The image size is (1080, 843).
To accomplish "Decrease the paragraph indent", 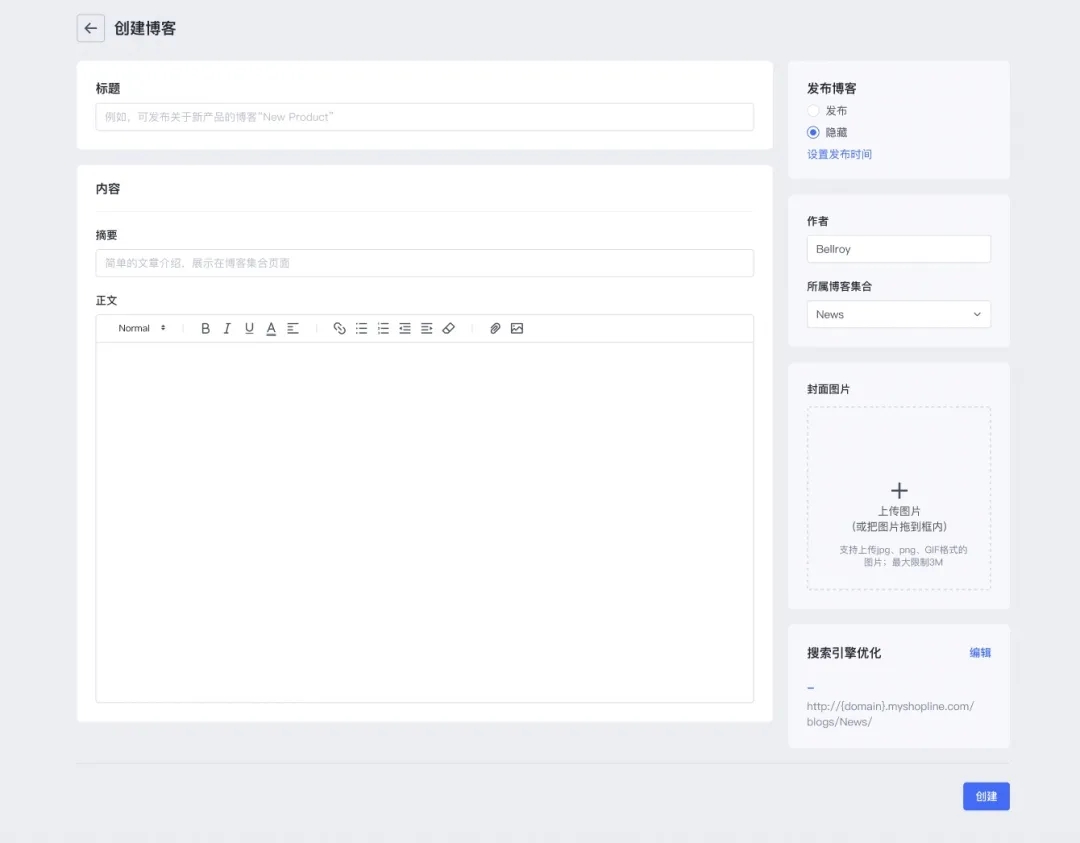I will (x=405, y=329).
